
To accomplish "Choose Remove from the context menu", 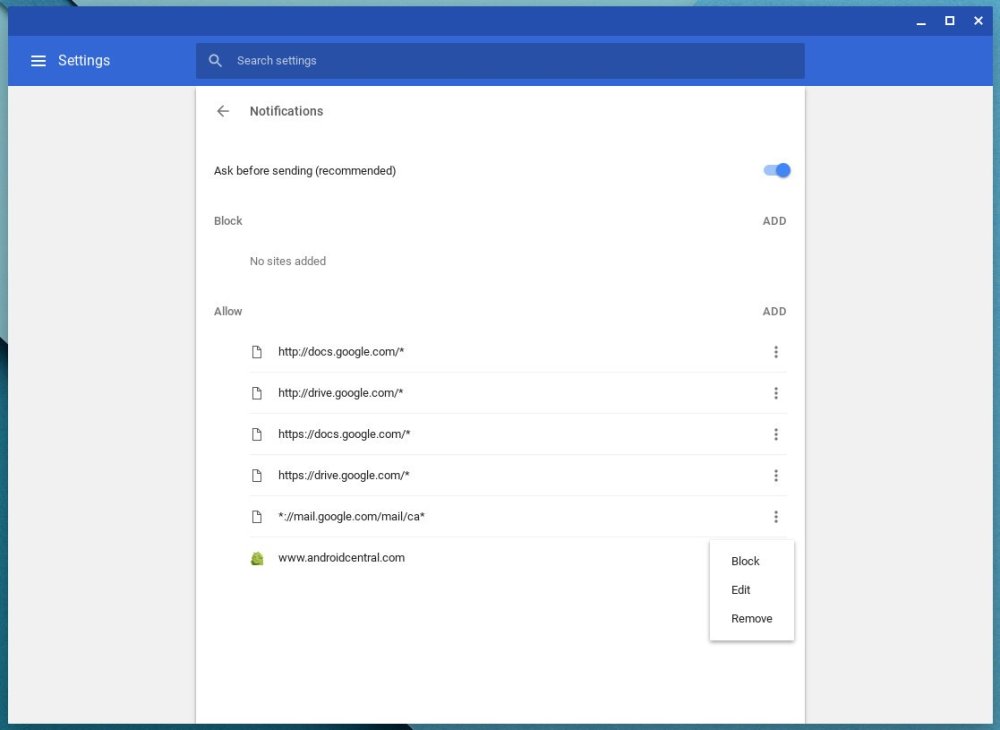I will 751,618.
